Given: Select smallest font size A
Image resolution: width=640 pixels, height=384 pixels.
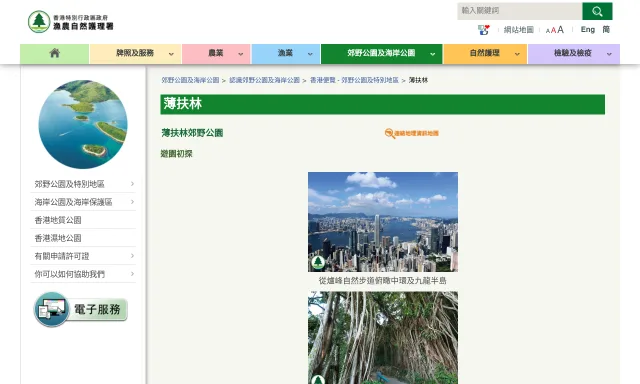Looking at the screenshot, I should pos(548,31).
